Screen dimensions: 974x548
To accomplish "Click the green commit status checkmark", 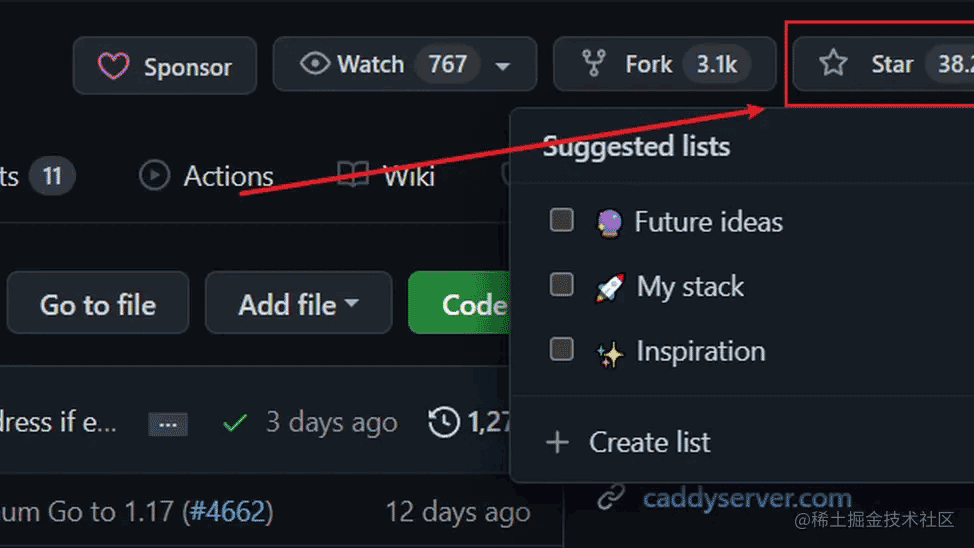I will coord(235,423).
